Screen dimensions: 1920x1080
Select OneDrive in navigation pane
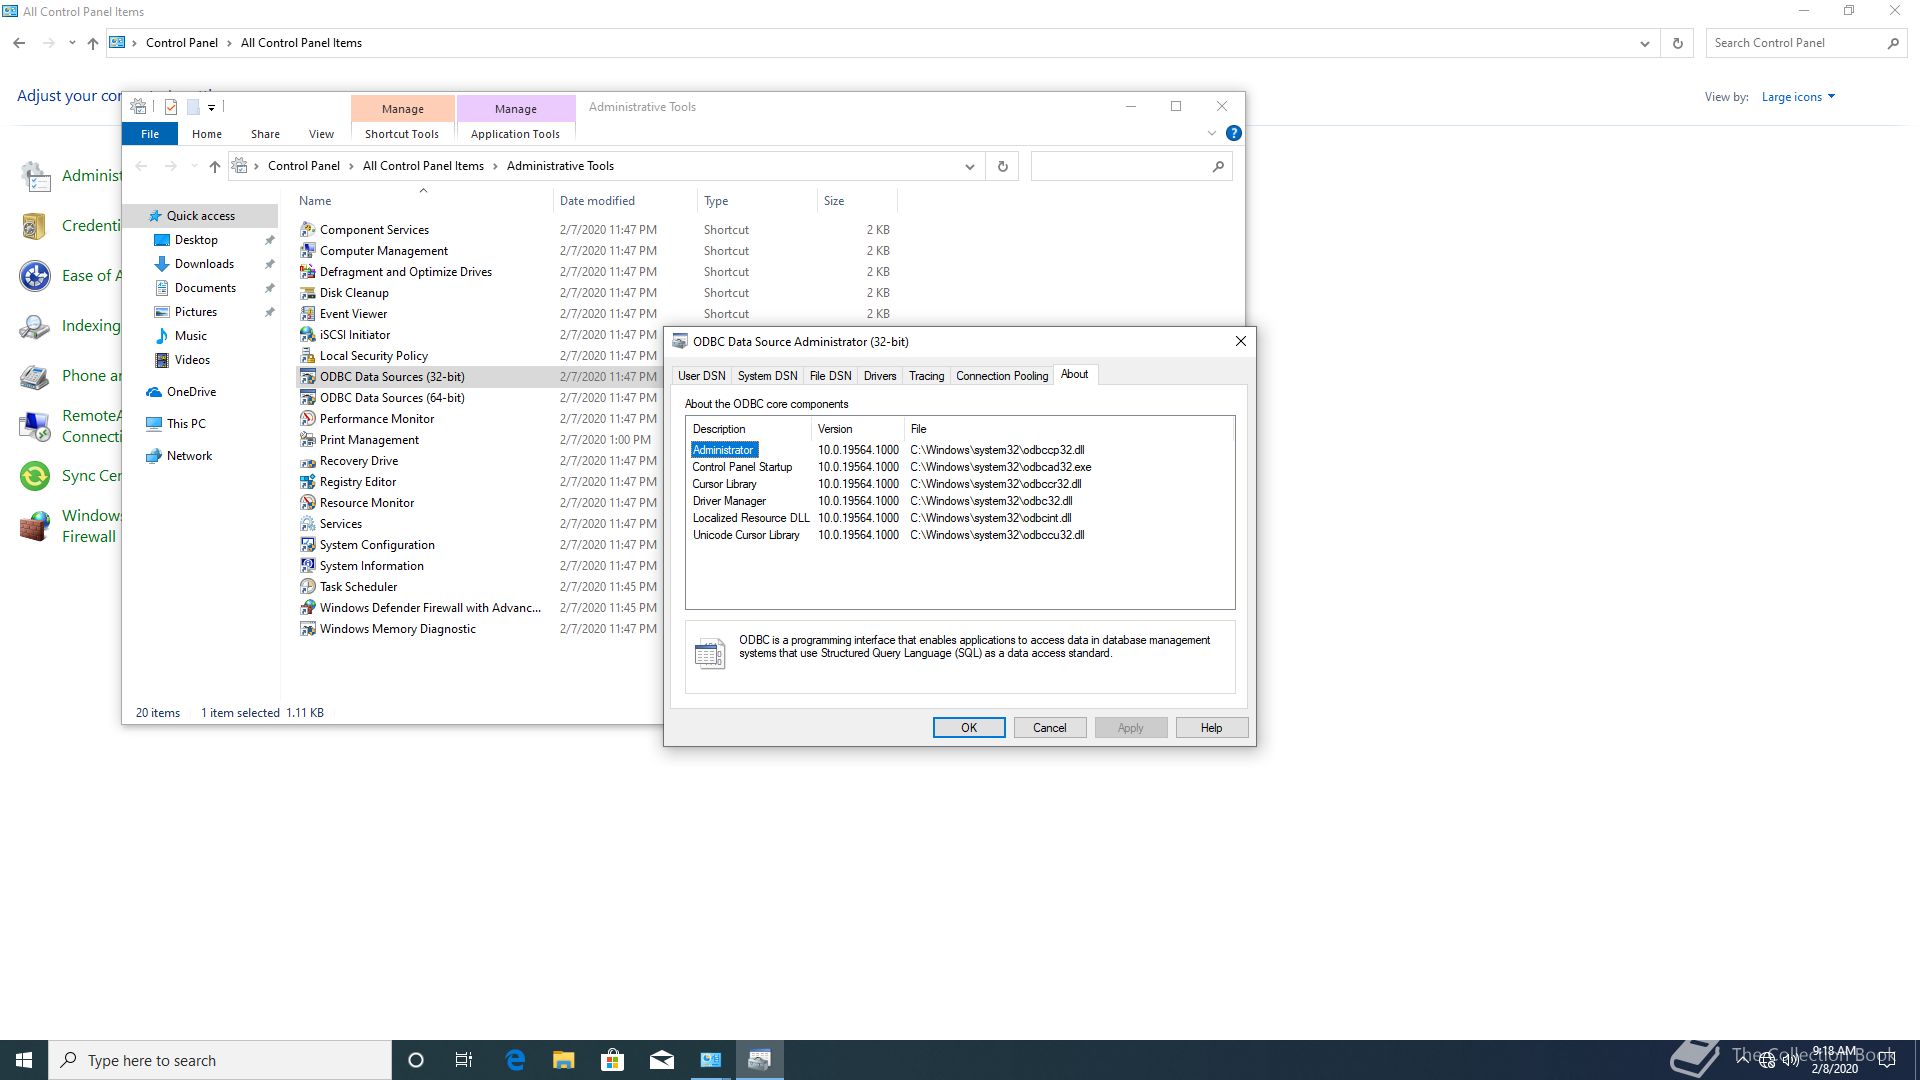tap(191, 392)
